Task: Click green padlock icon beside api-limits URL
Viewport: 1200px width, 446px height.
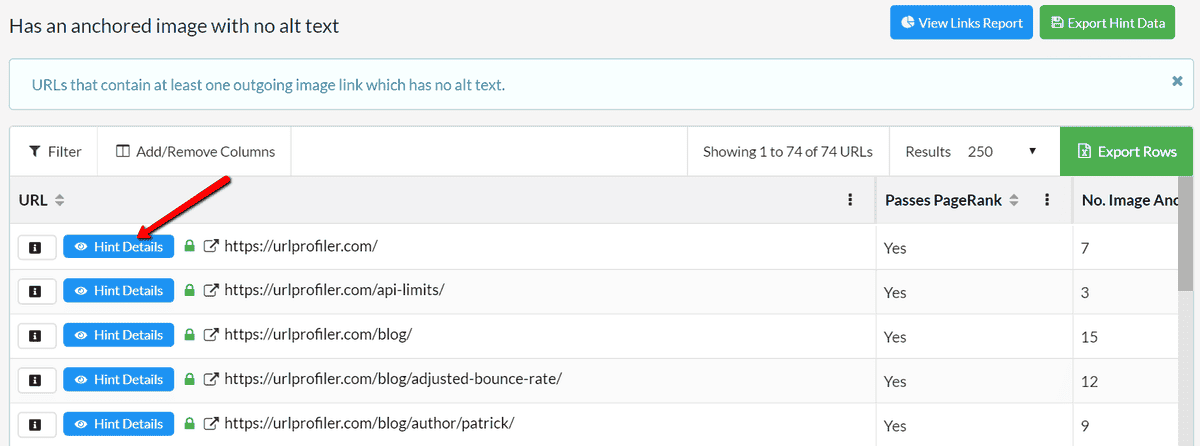Action: [190, 291]
